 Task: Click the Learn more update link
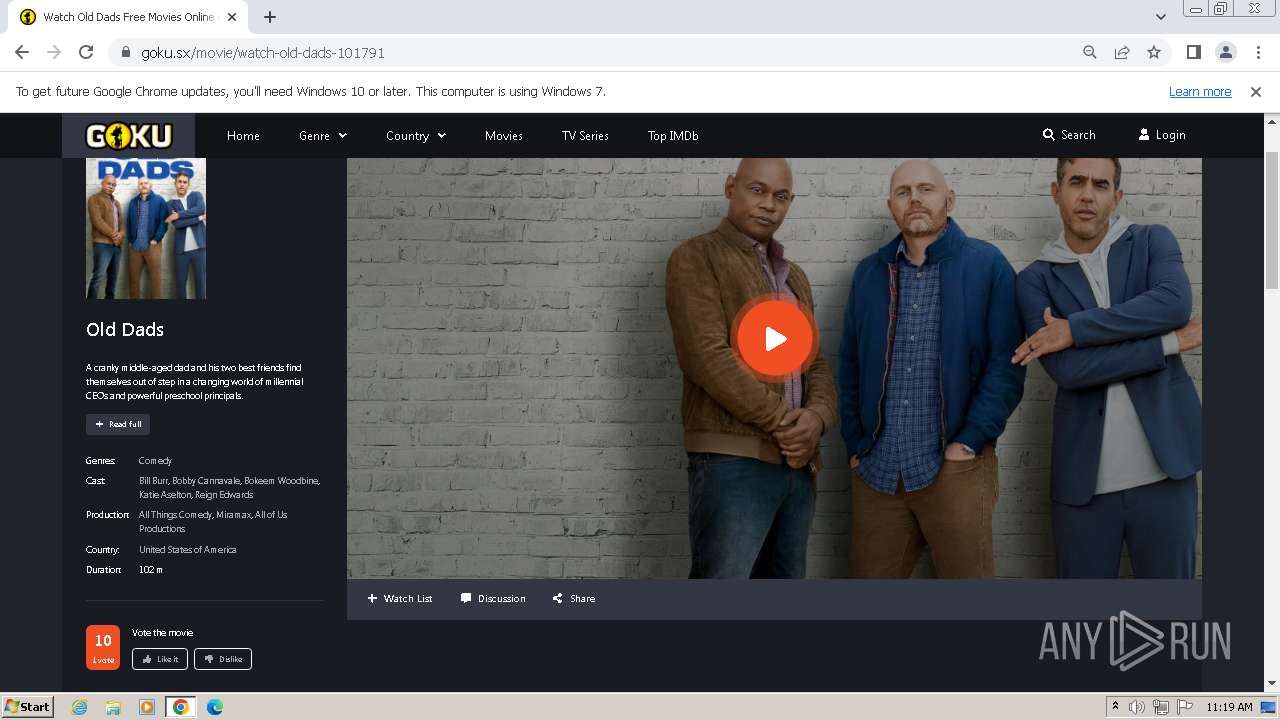1200,91
